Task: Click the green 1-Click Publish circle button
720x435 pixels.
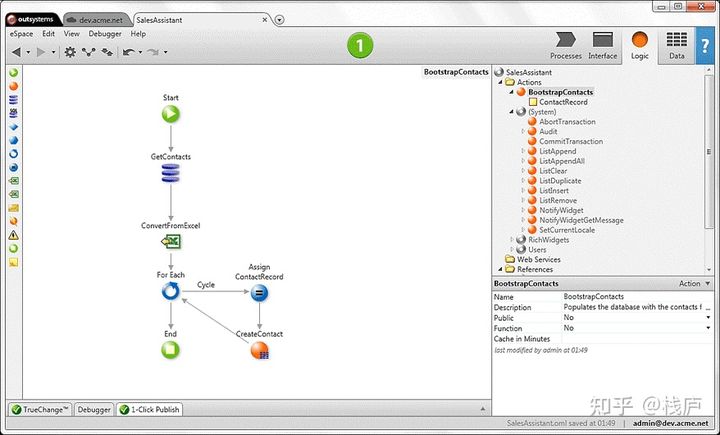Action: point(360,45)
